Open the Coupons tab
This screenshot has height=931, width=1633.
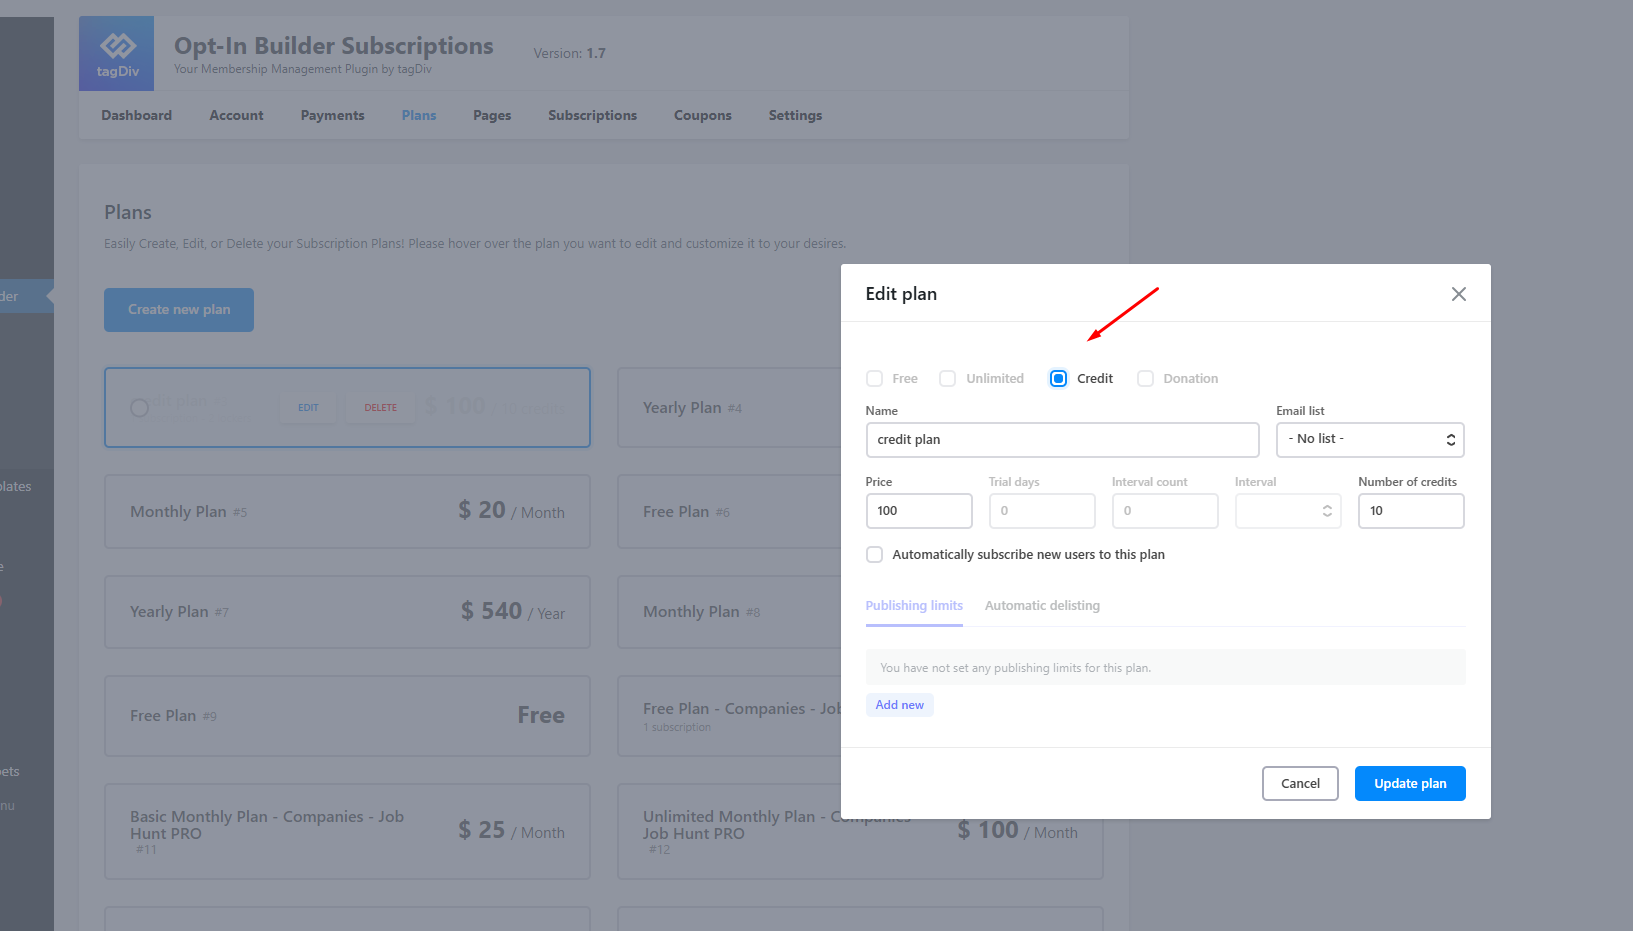point(703,116)
